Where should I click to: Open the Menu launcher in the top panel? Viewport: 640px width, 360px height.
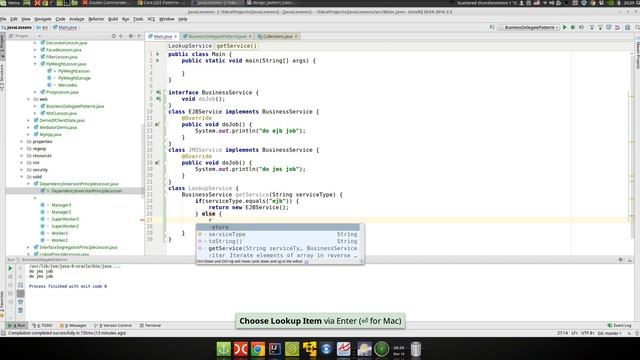(9, 2)
